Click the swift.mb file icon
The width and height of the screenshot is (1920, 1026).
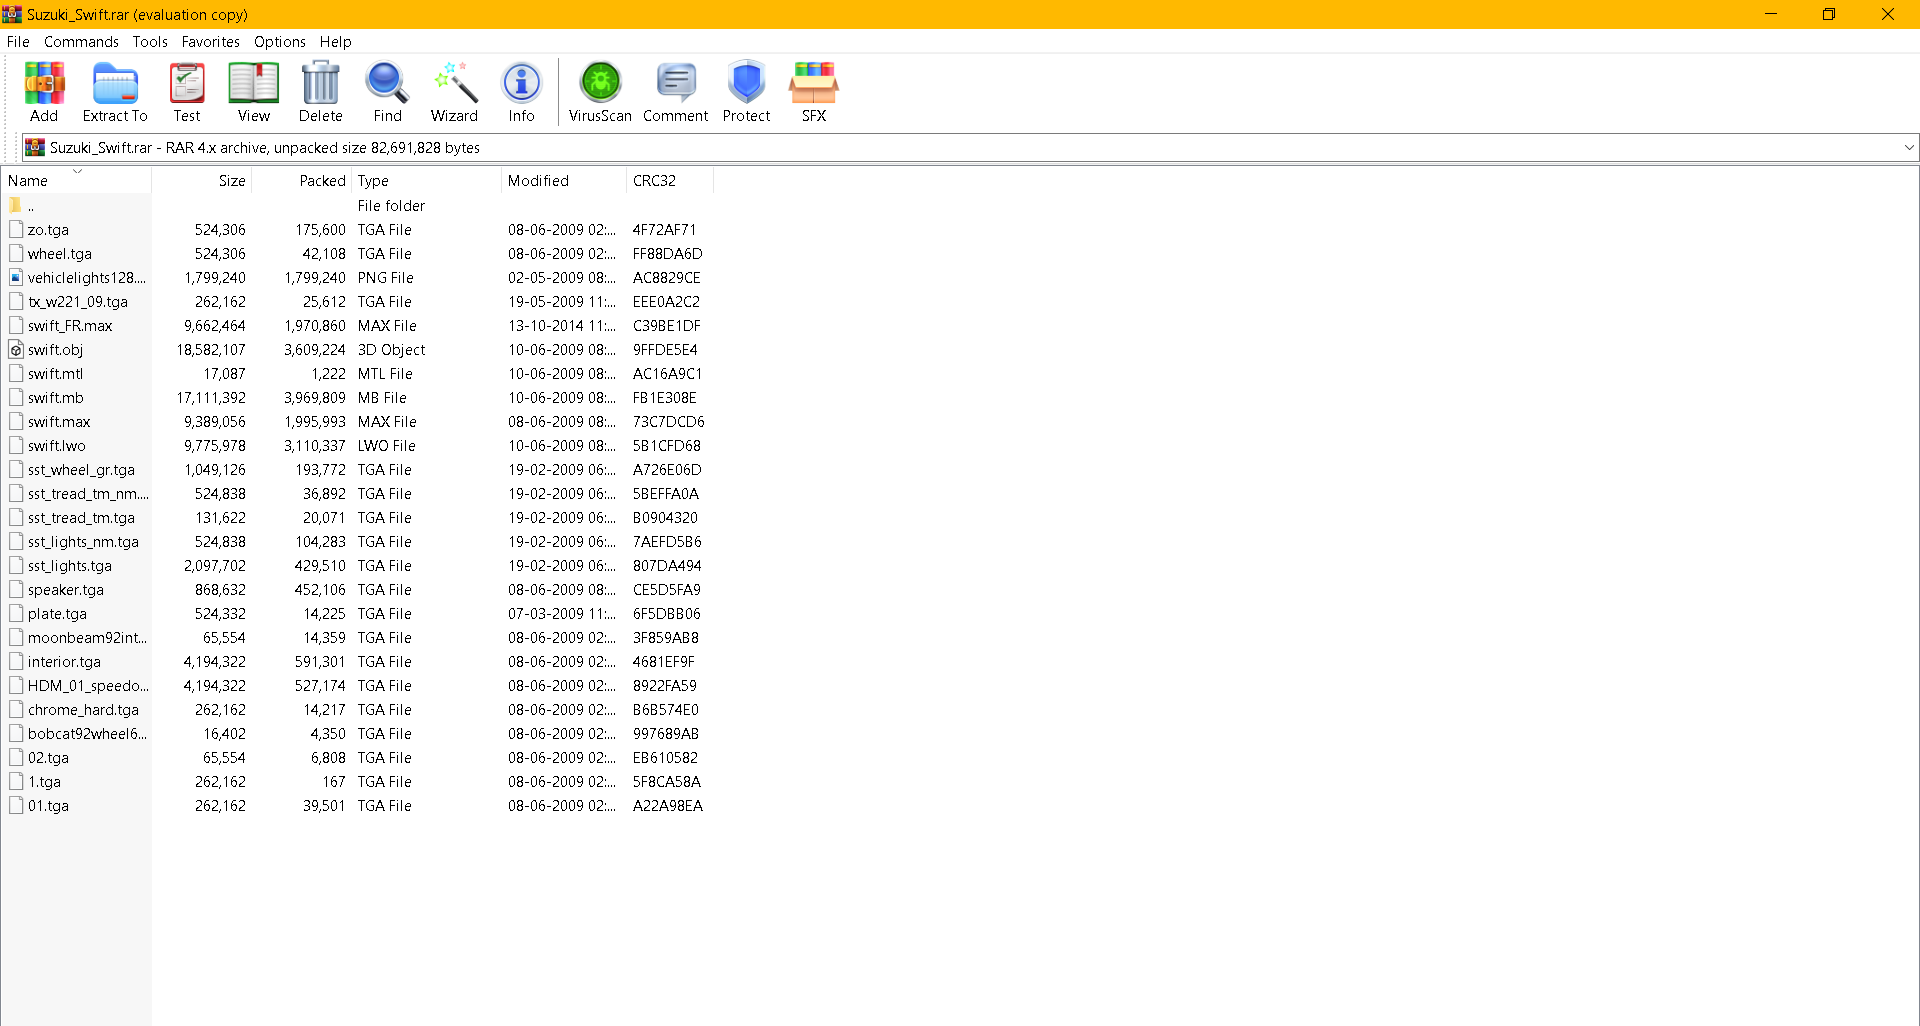pyautogui.click(x=16, y=397)
